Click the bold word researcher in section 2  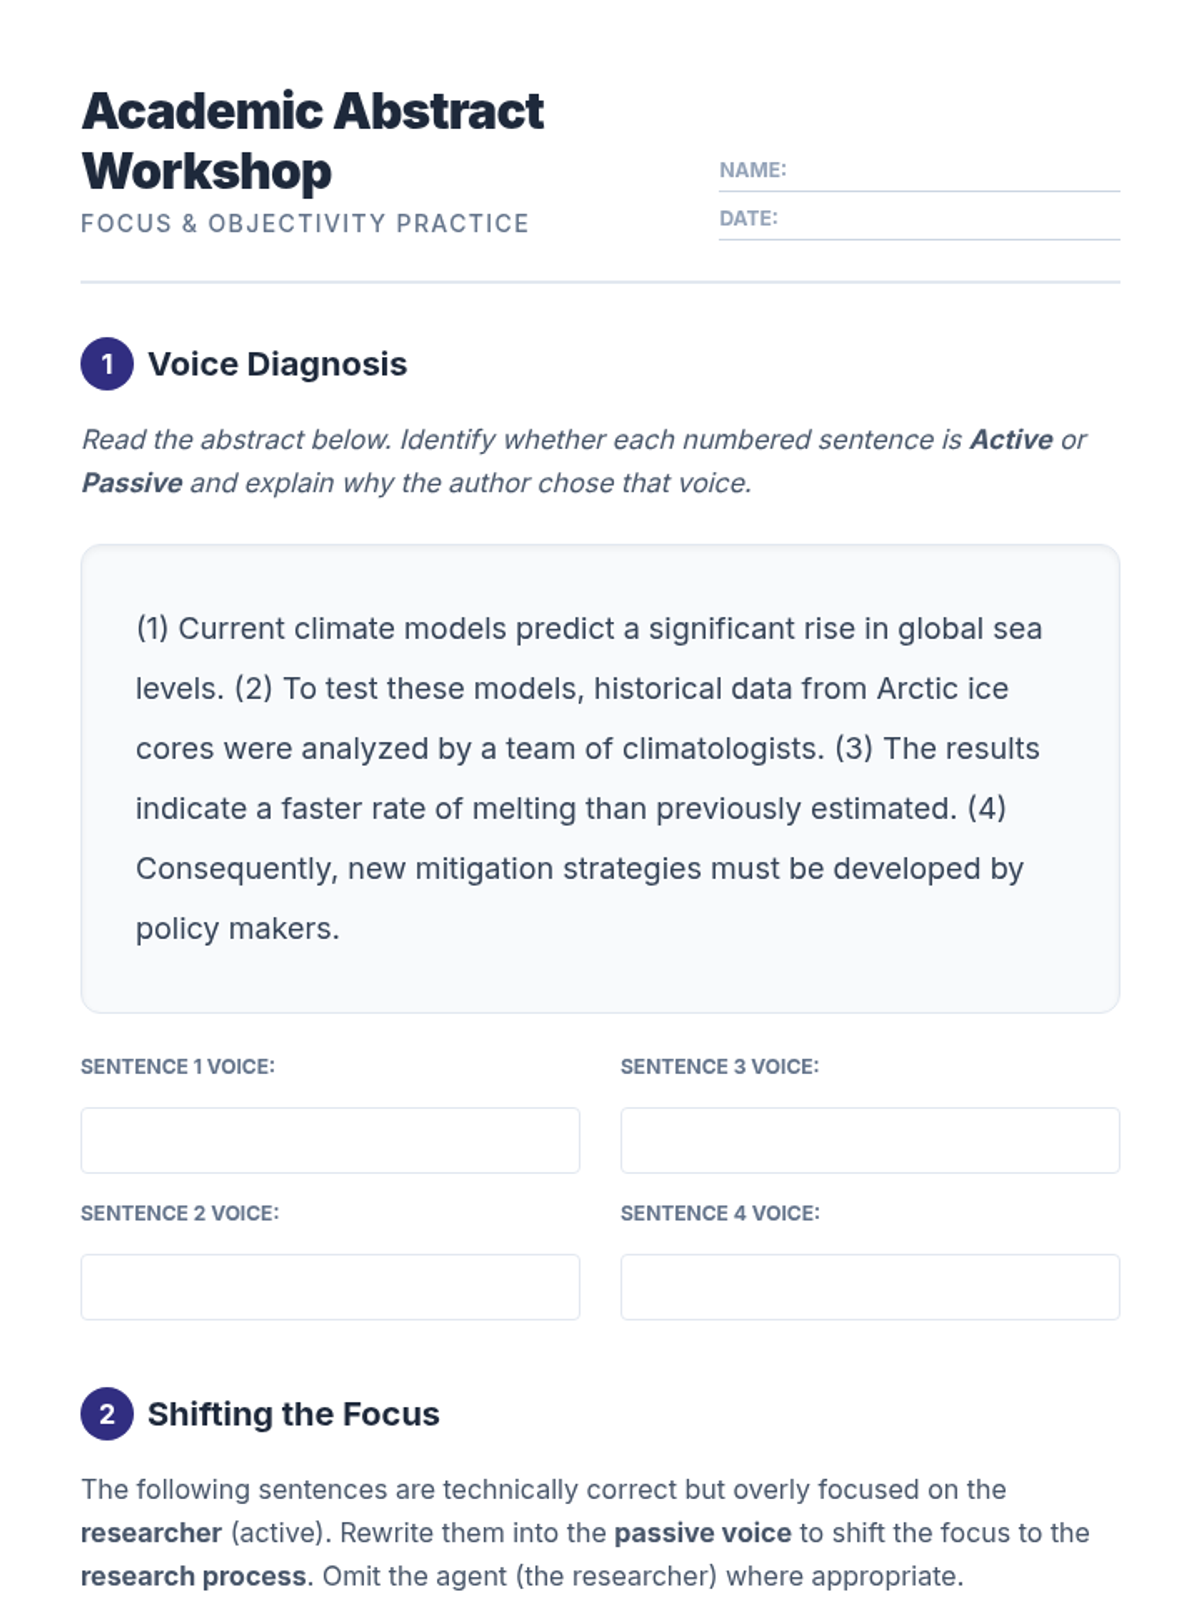point(151,1533)
